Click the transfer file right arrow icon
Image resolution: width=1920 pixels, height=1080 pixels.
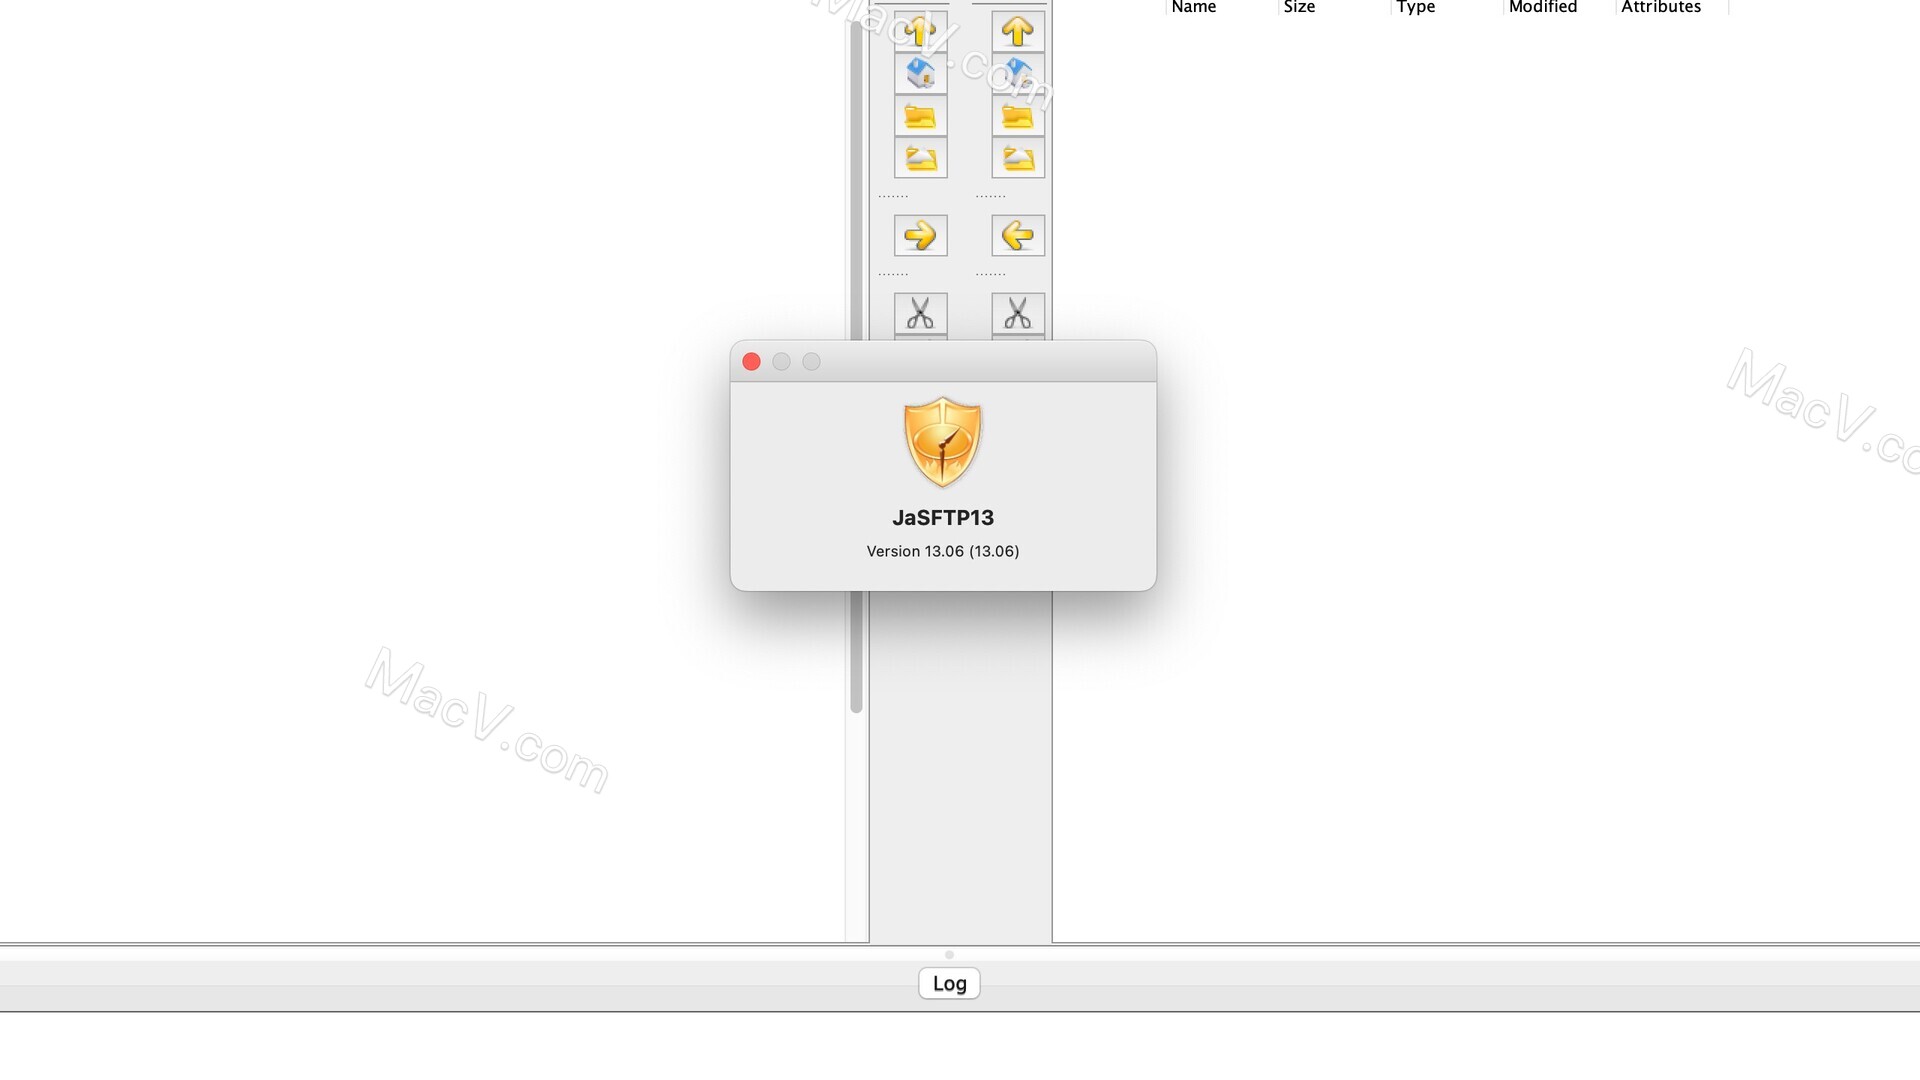click(x=919, y=235)
